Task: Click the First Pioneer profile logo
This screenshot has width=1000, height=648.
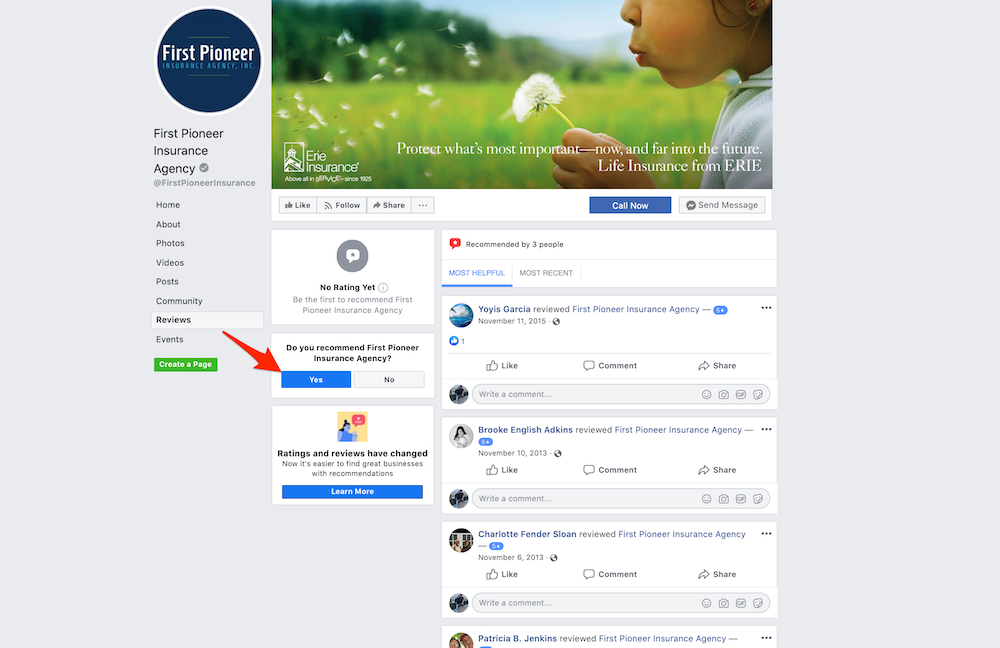Action: pos(209,61)
